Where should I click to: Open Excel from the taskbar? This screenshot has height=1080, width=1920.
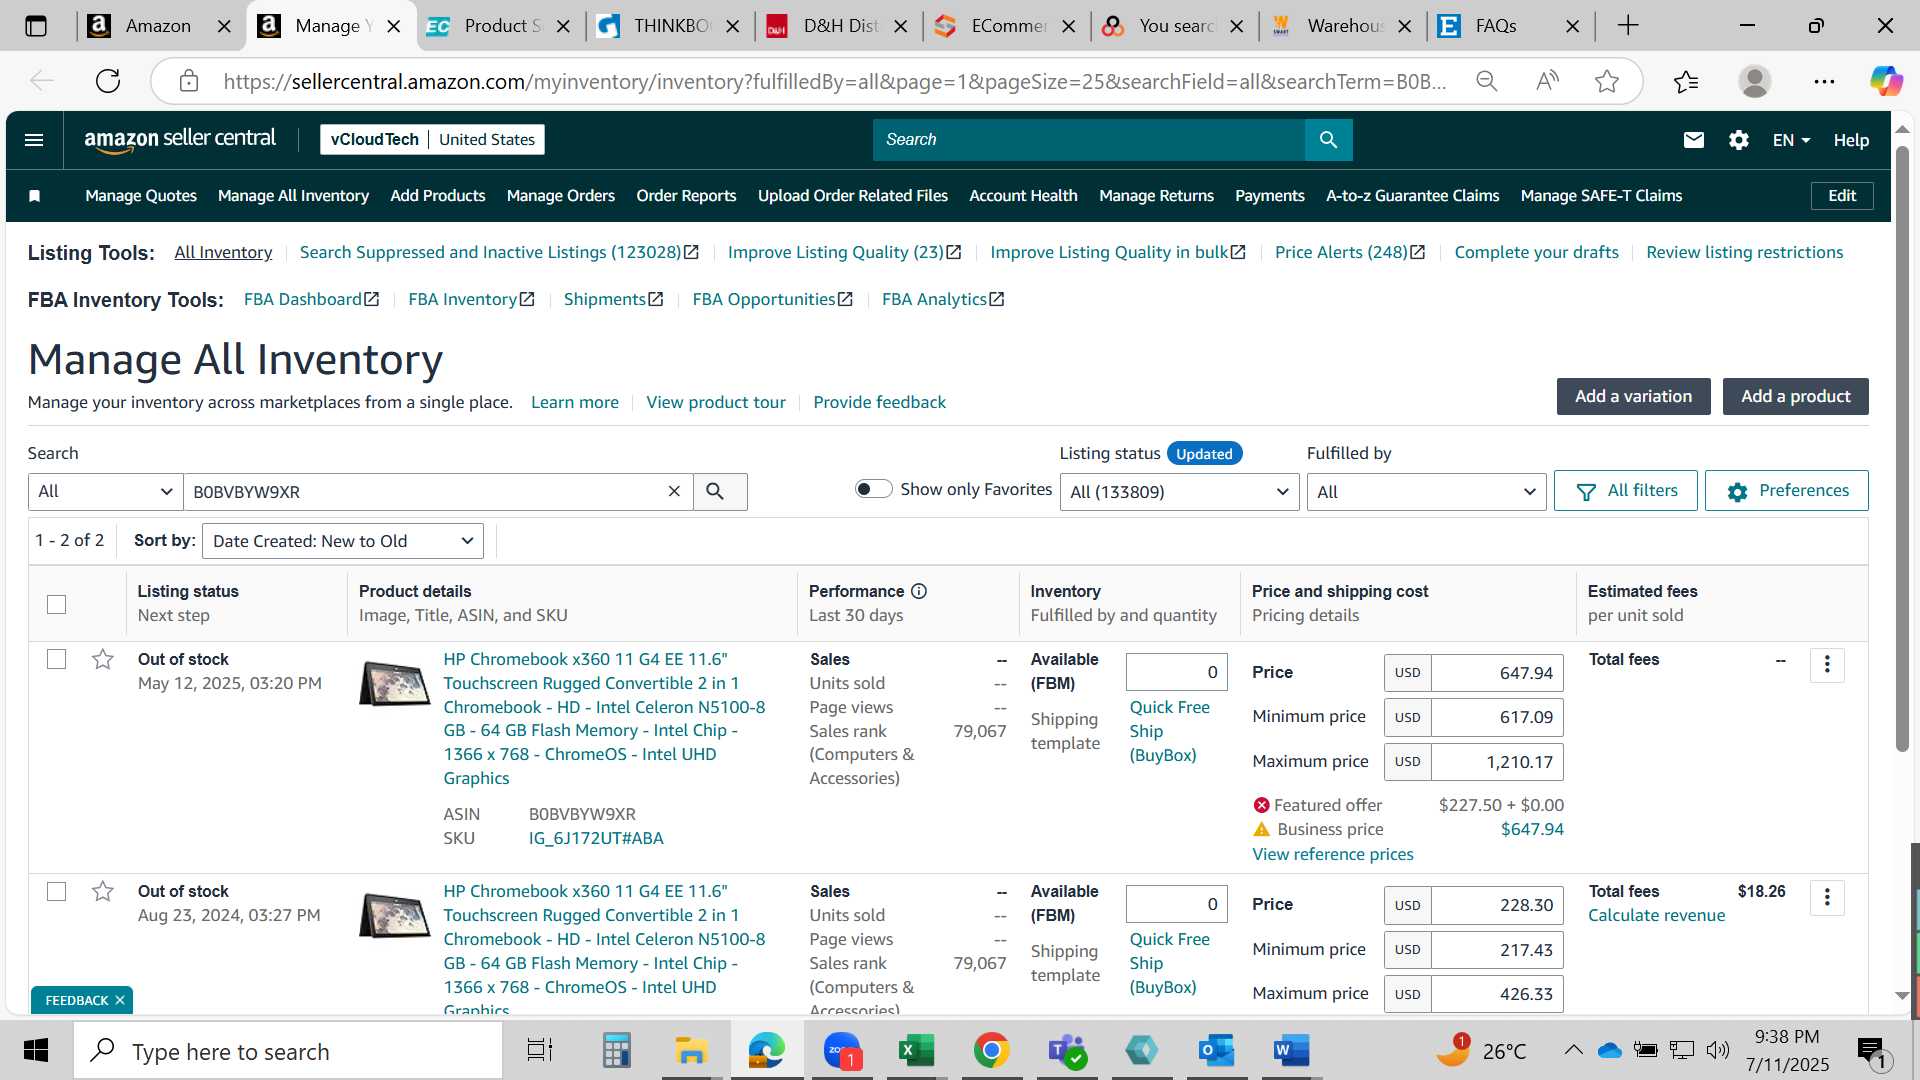coord(916,1051)
